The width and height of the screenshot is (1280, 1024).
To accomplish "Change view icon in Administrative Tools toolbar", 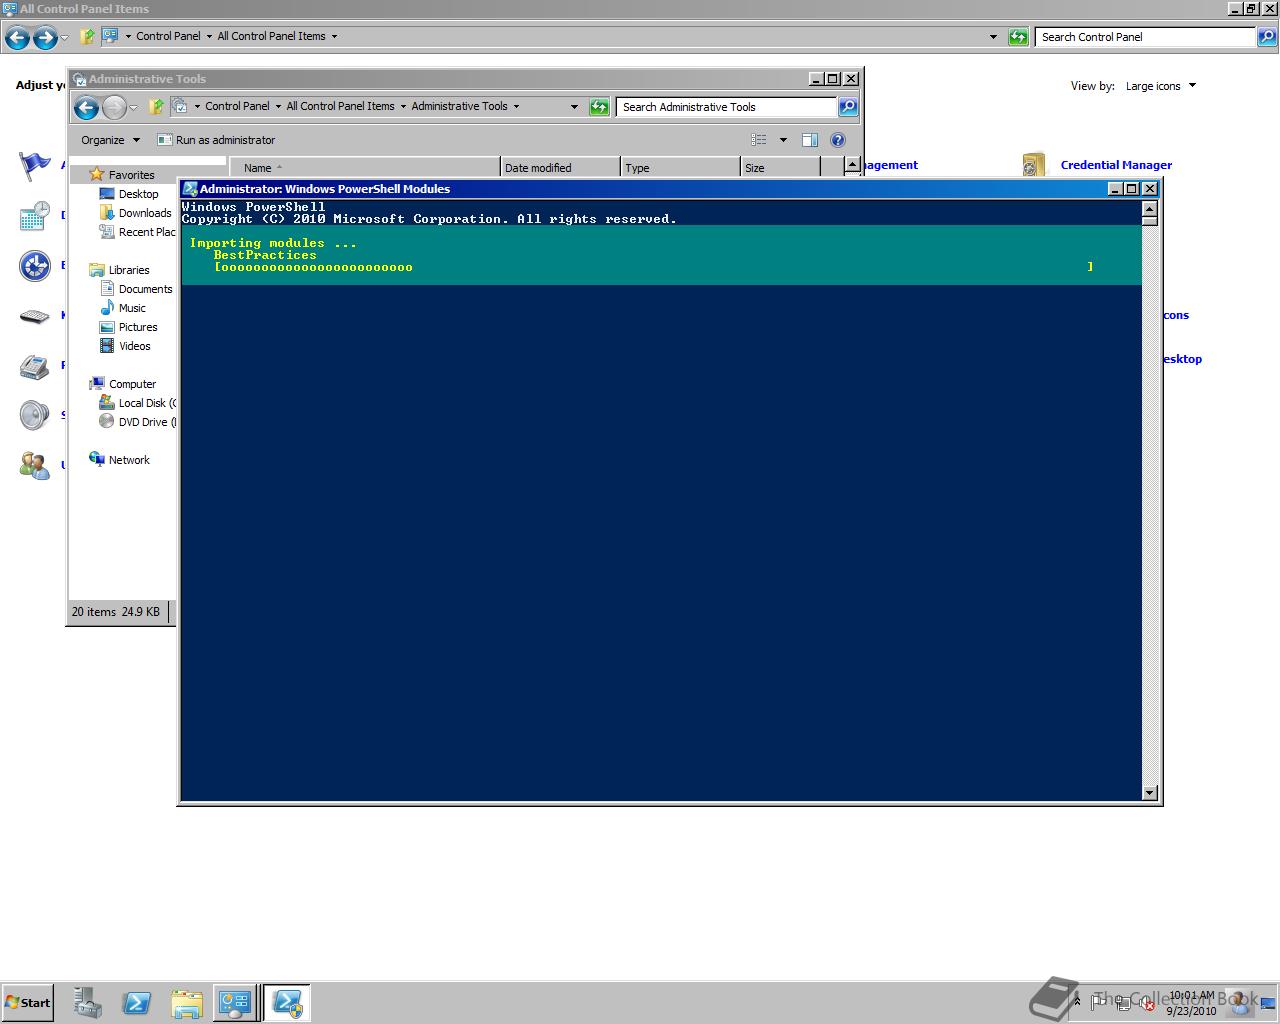I will tap(759, 140).
